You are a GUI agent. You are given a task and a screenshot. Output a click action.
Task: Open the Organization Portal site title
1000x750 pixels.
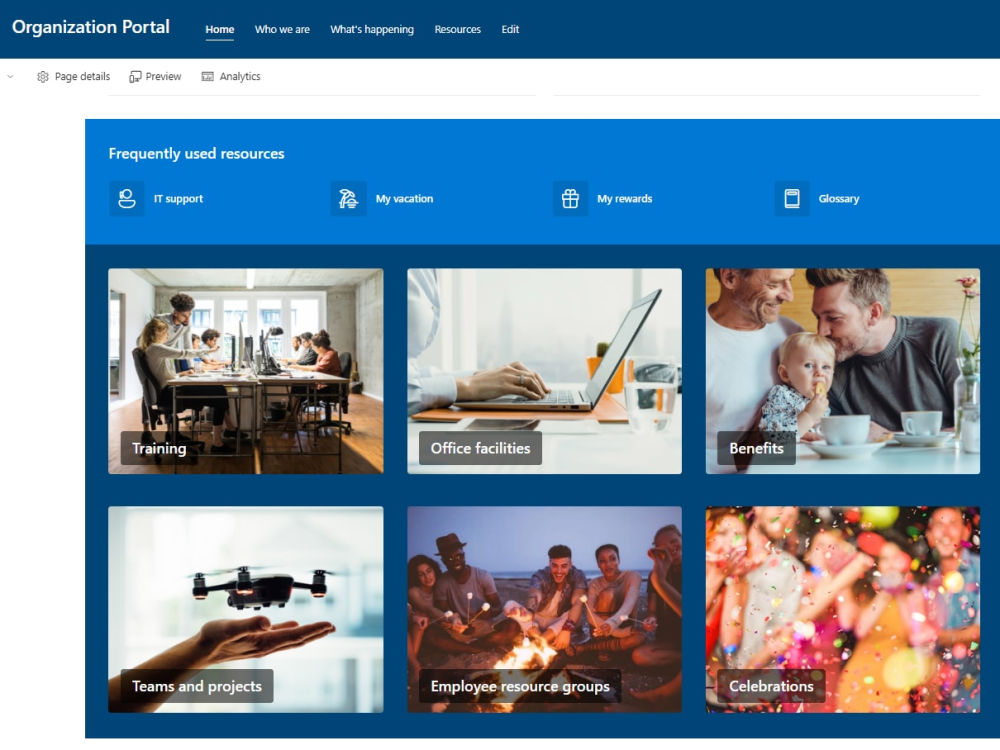point(91,27)
